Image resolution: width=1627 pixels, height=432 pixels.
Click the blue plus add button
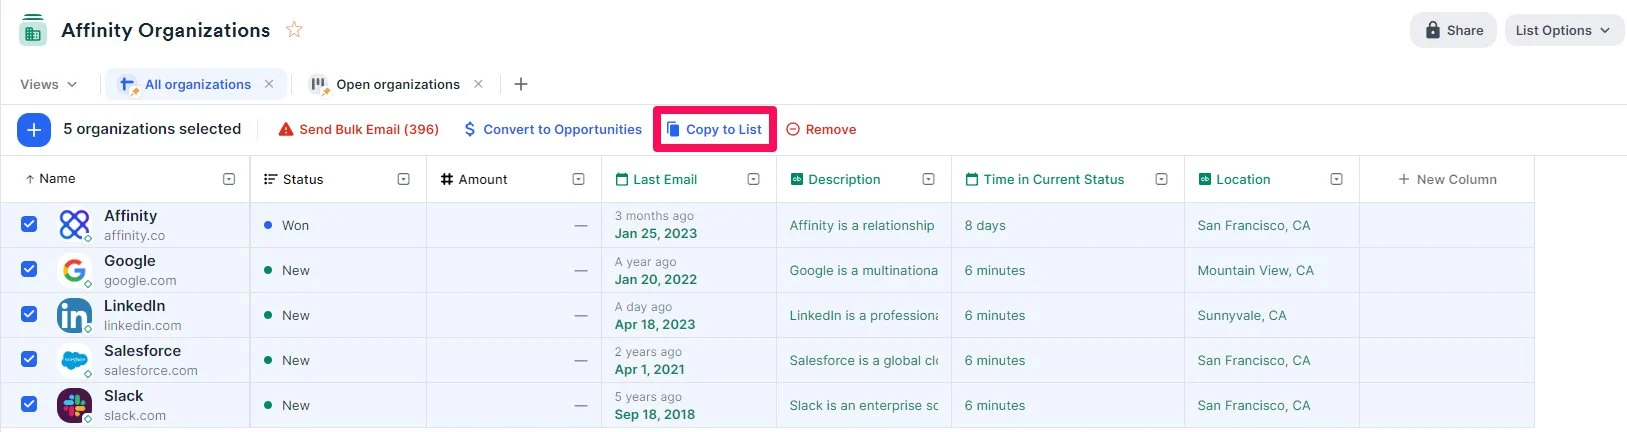[x=34, y=129]
